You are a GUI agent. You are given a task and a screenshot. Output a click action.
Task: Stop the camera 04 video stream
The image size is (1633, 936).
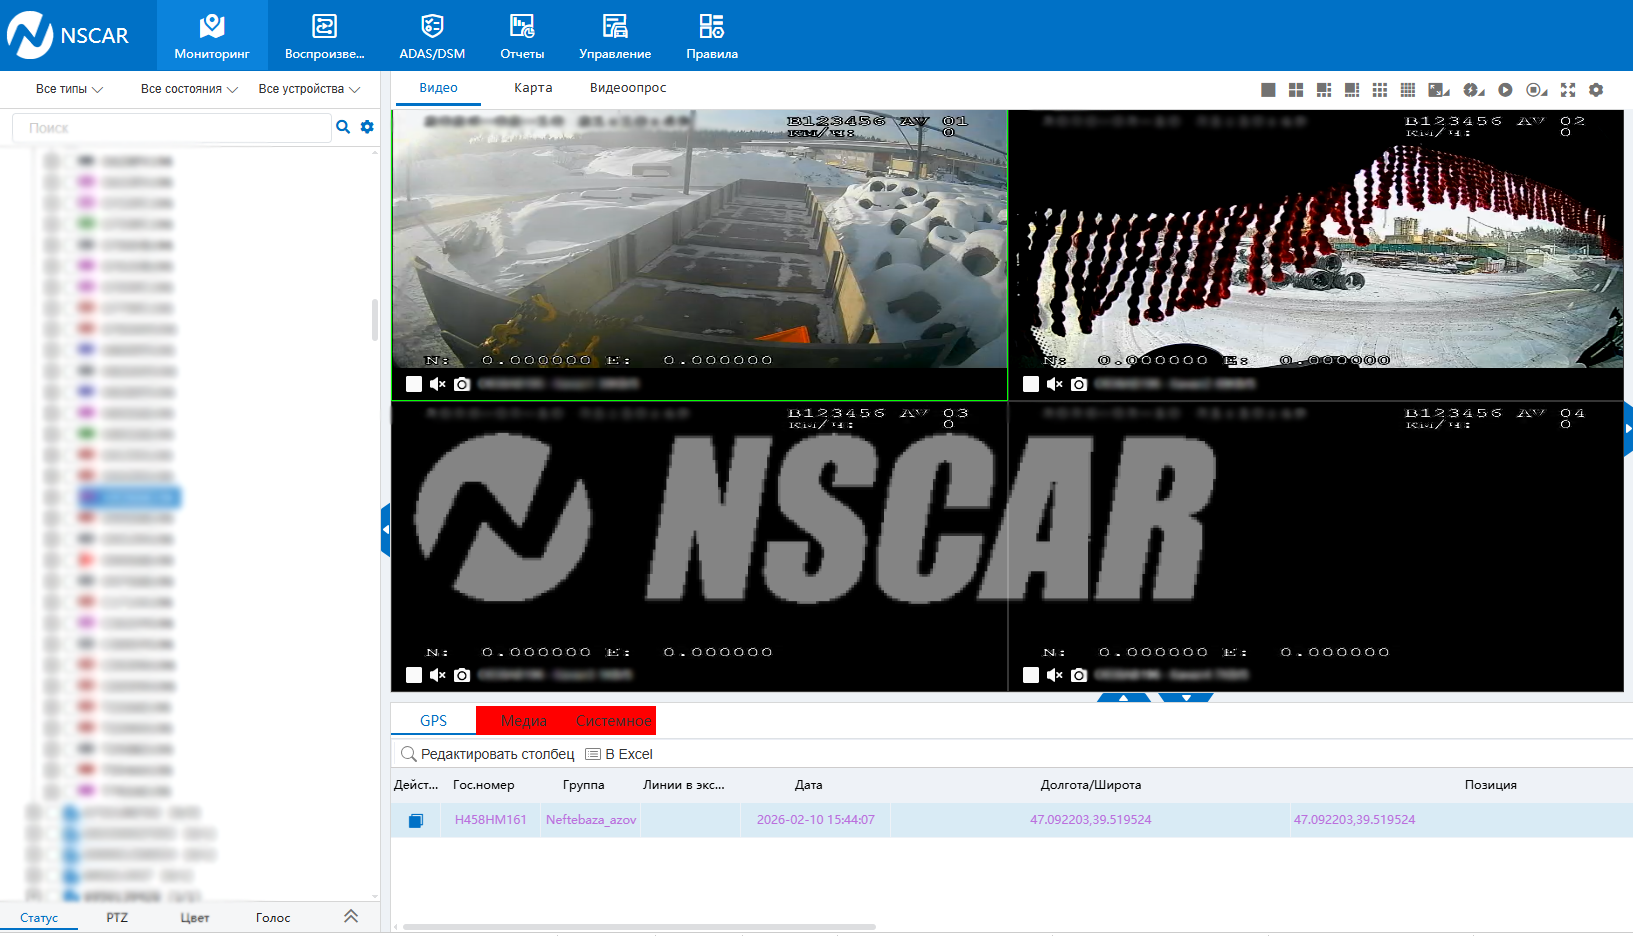[x=1031, y=675]
